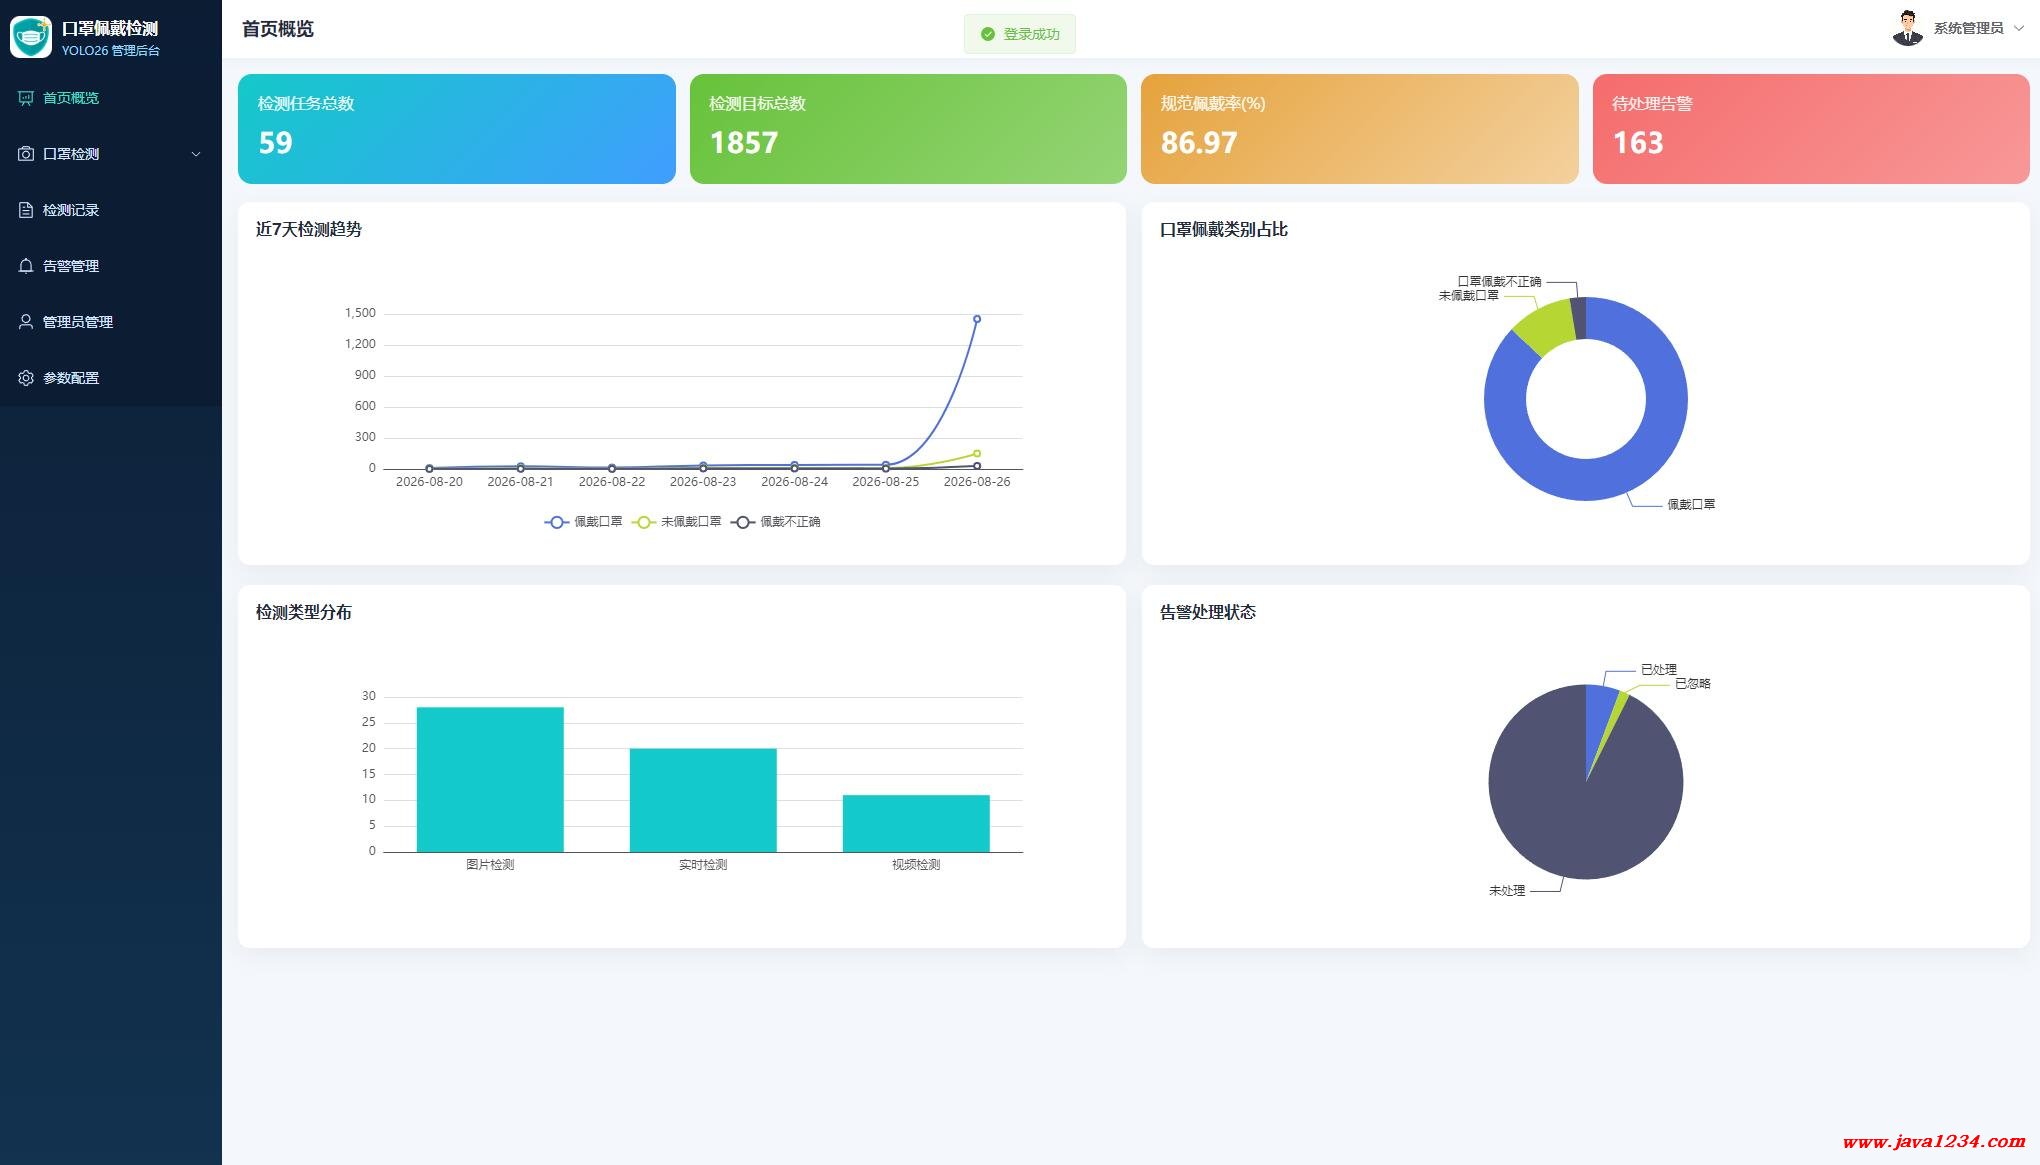Click the bell icon beside 告警管理

(26, 266)
